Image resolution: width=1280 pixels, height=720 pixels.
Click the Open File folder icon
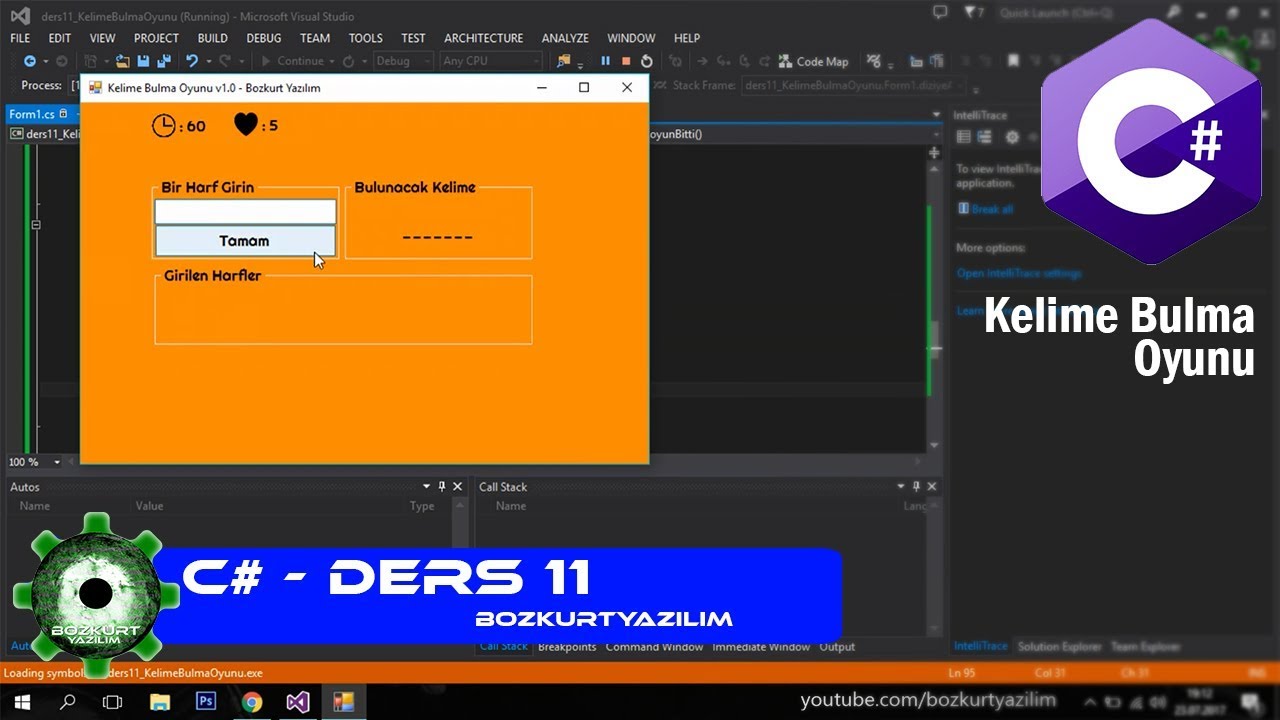(x=123, y=61)
